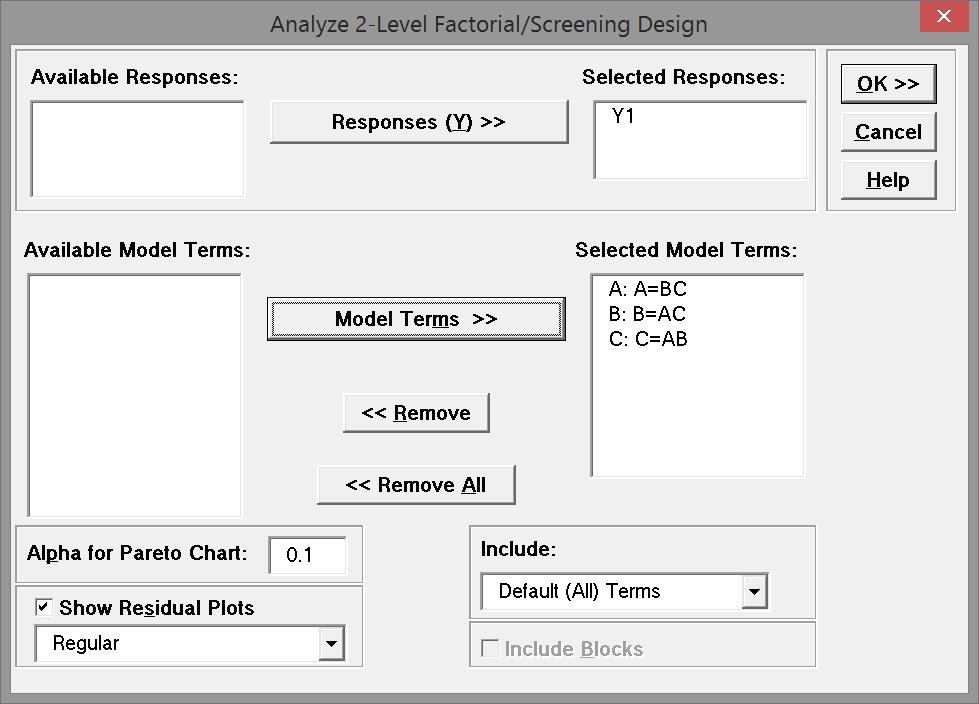
Task: Expand the Regular residual plots dropdown
Action: 331,644
